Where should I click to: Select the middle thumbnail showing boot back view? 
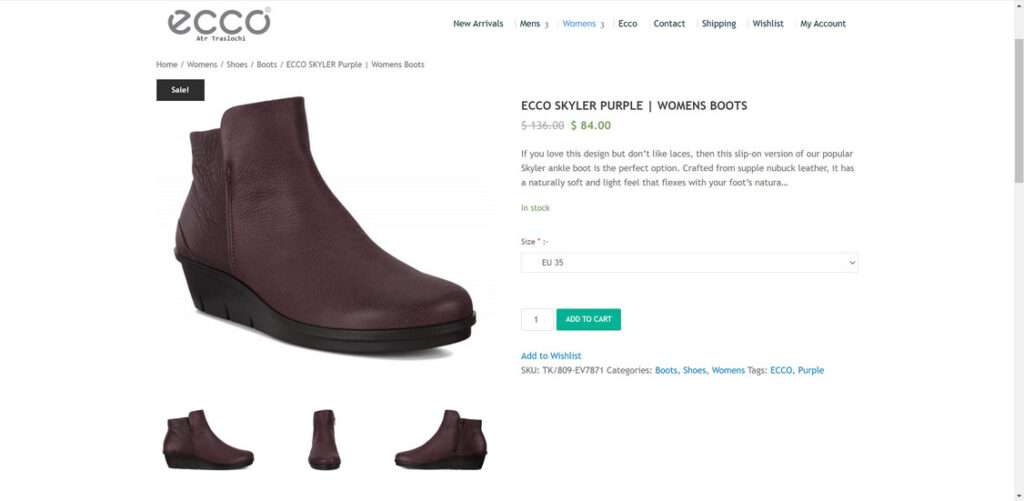point(324,439)
